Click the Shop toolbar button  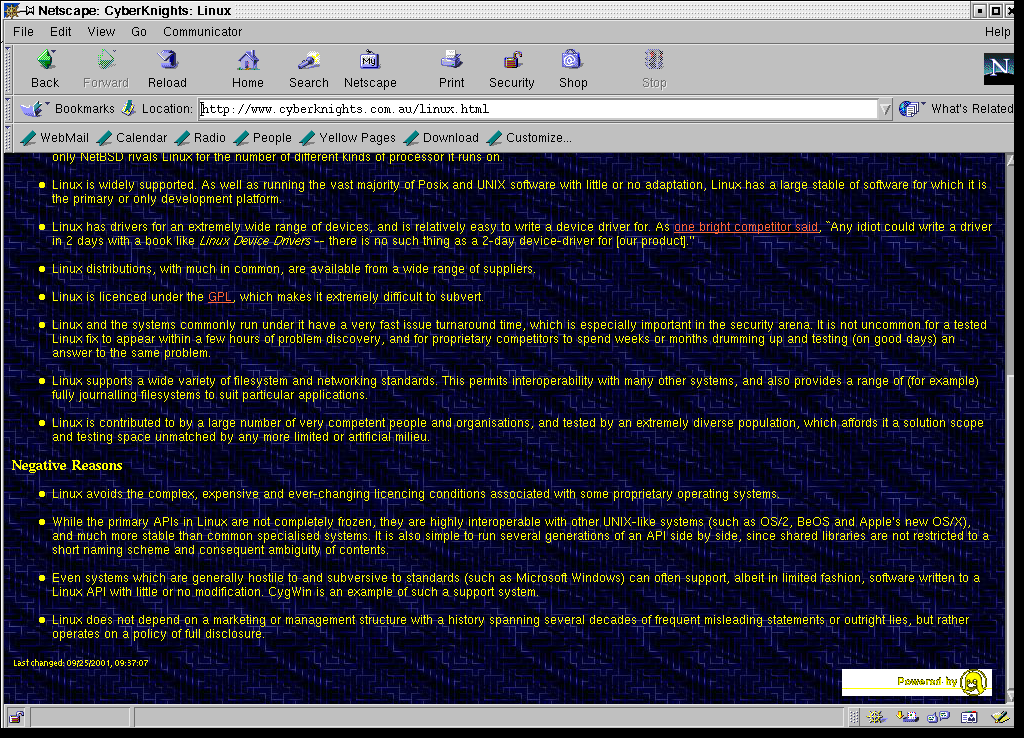coord(573,69)
